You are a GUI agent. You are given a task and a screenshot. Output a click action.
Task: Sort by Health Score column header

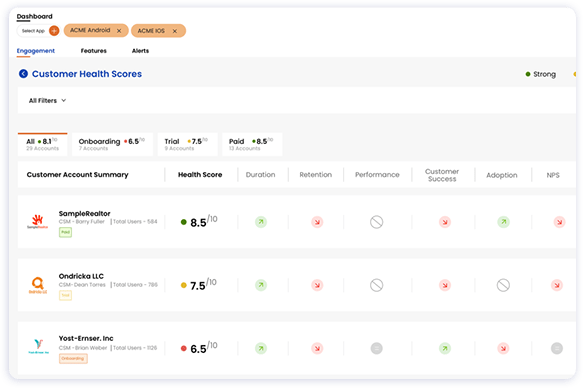tap(200, 175)
